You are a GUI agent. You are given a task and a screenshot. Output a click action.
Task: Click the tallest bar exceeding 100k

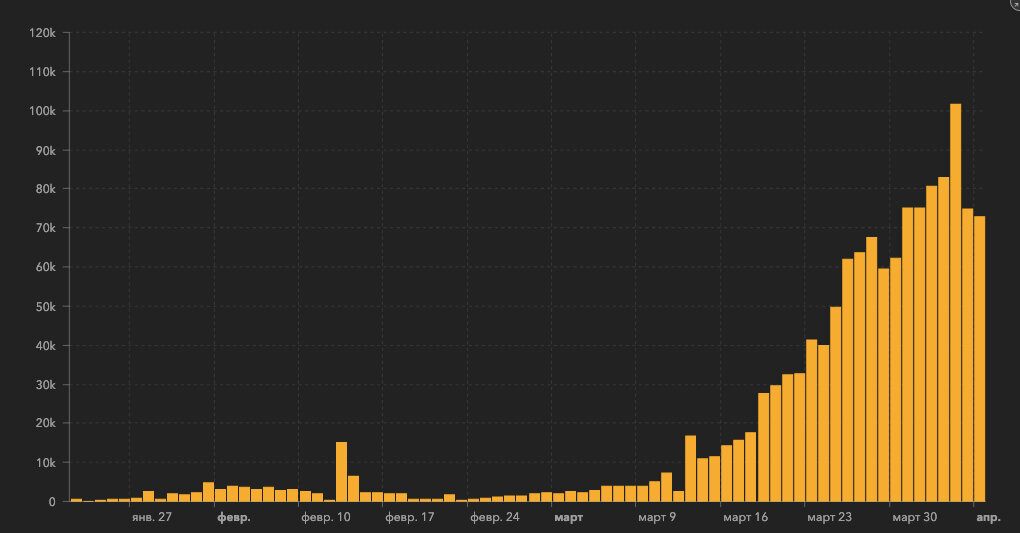click(x=956, y=303)
